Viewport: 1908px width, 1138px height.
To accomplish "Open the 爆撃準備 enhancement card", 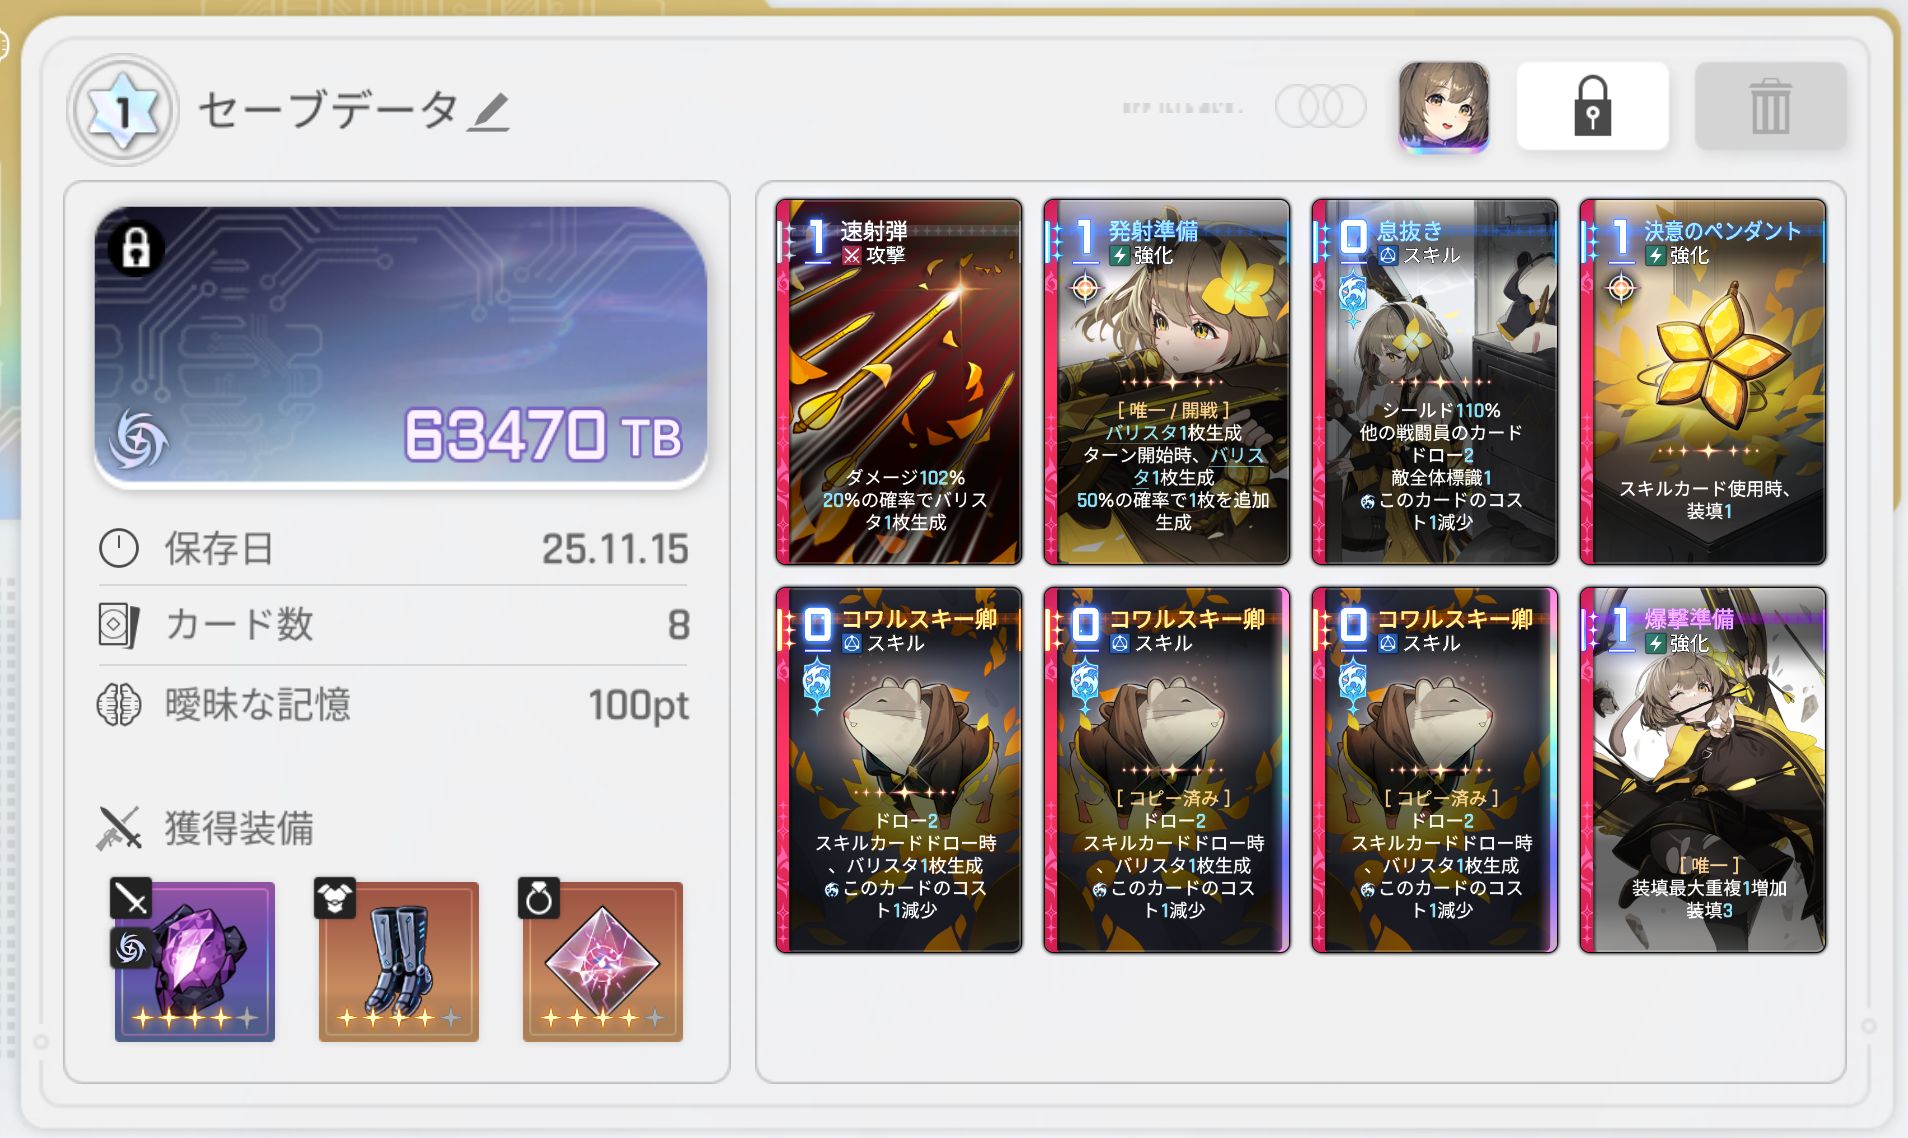I will (x=1703, y=770).
